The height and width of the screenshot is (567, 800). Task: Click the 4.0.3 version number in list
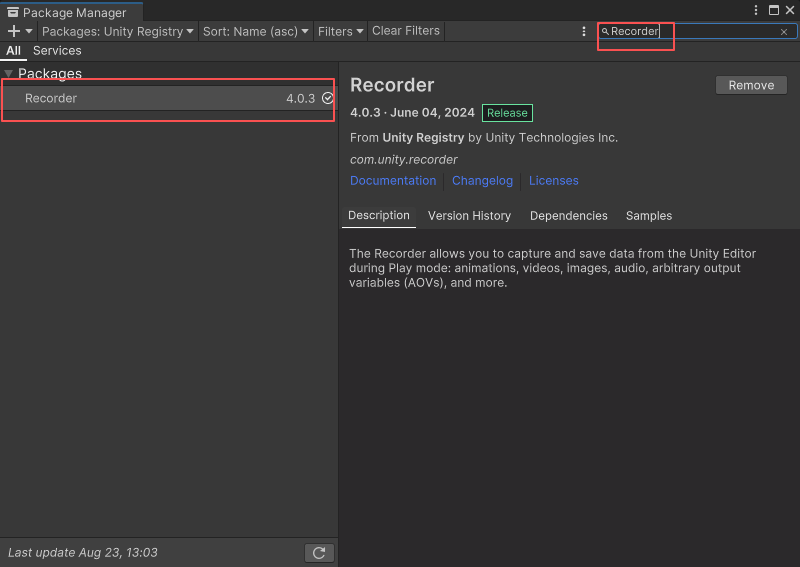pyautogui.click(x=301, y=98)
